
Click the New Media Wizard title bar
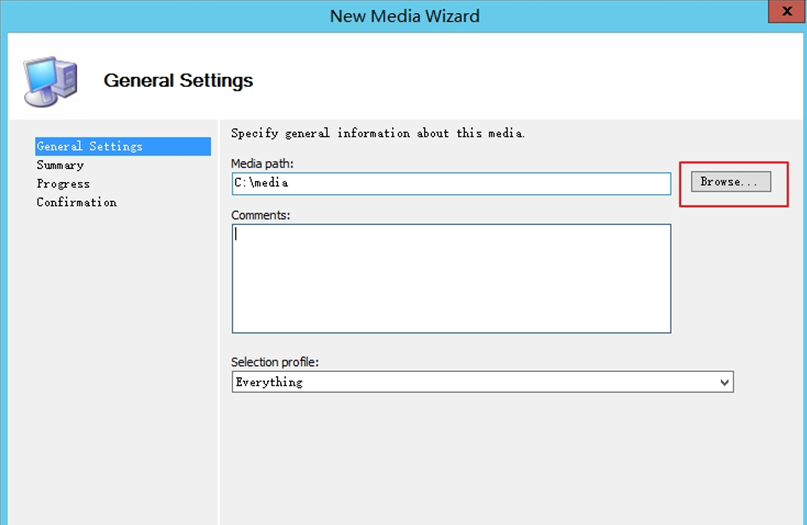coord(405,16)
